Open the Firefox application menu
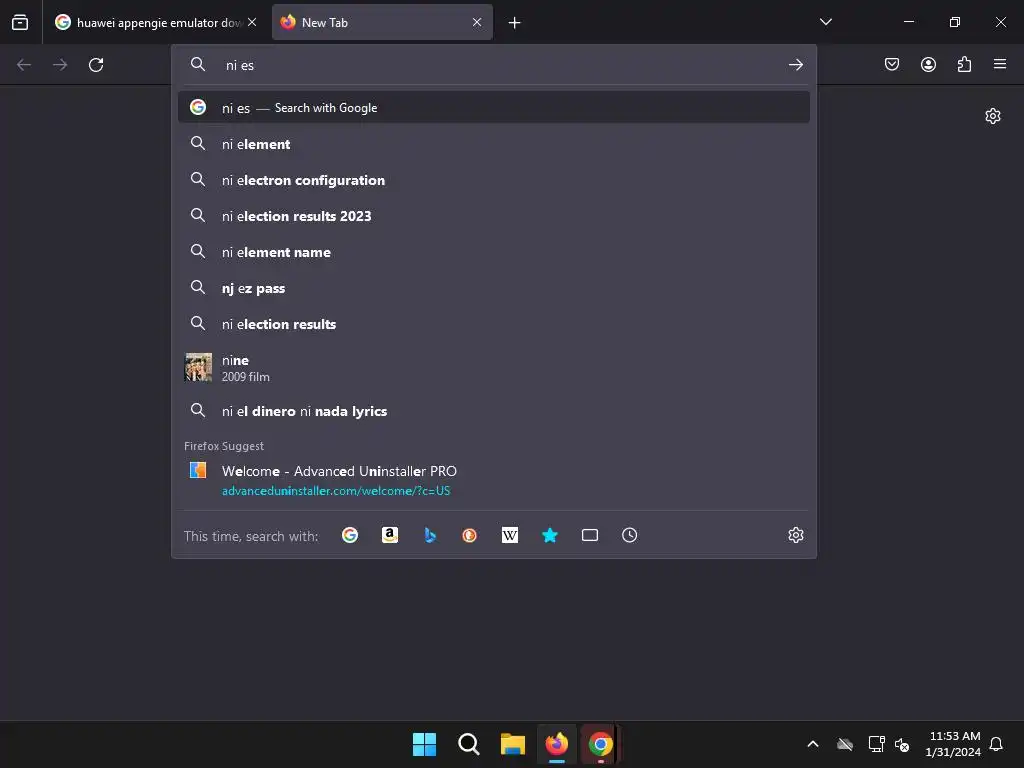Viewport: 1024px width, 768px height. pos(1000,64)
